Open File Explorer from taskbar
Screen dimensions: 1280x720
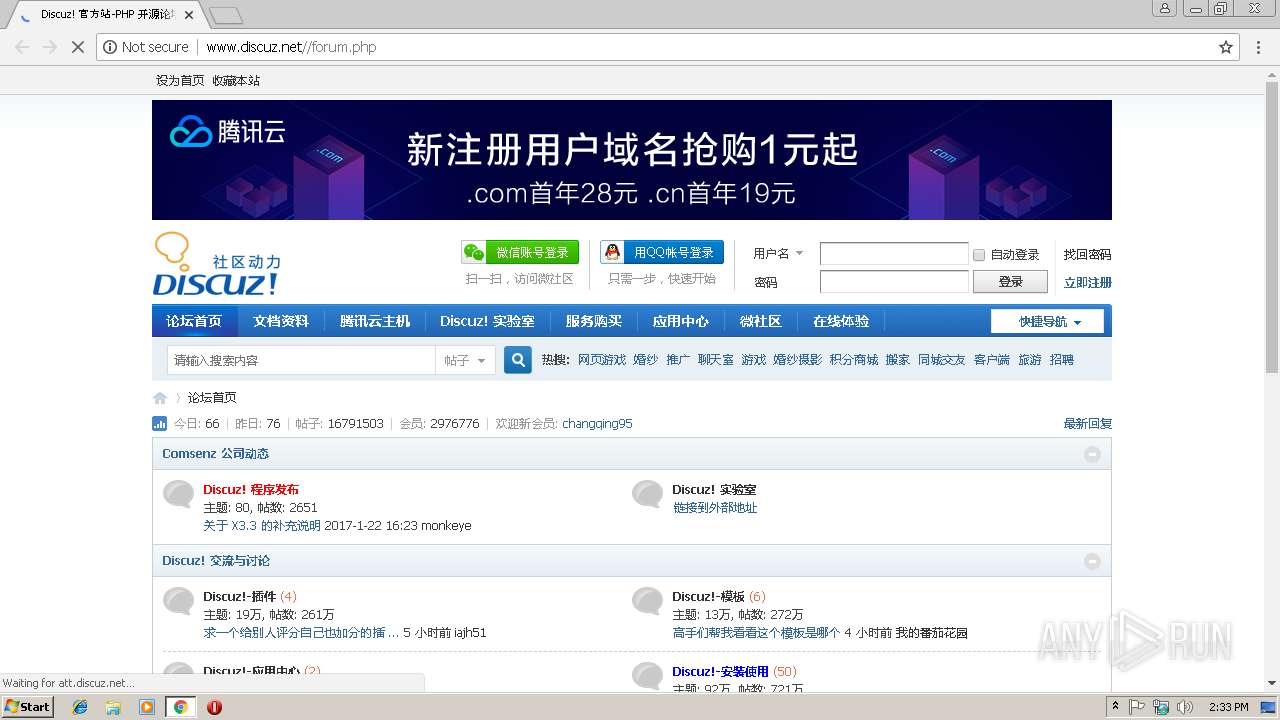pos(113,707)
